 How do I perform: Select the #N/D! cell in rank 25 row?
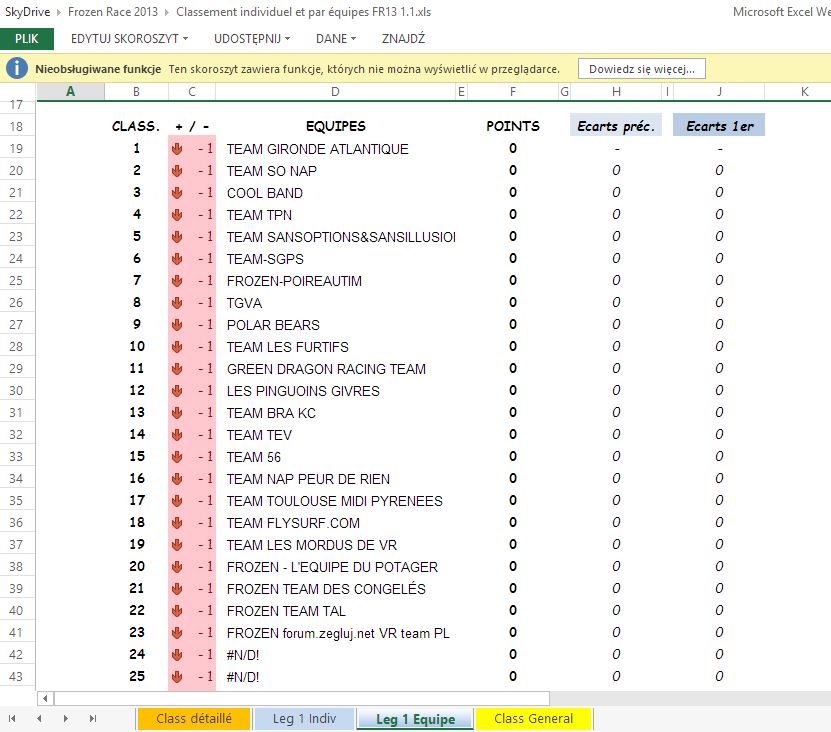335,677
